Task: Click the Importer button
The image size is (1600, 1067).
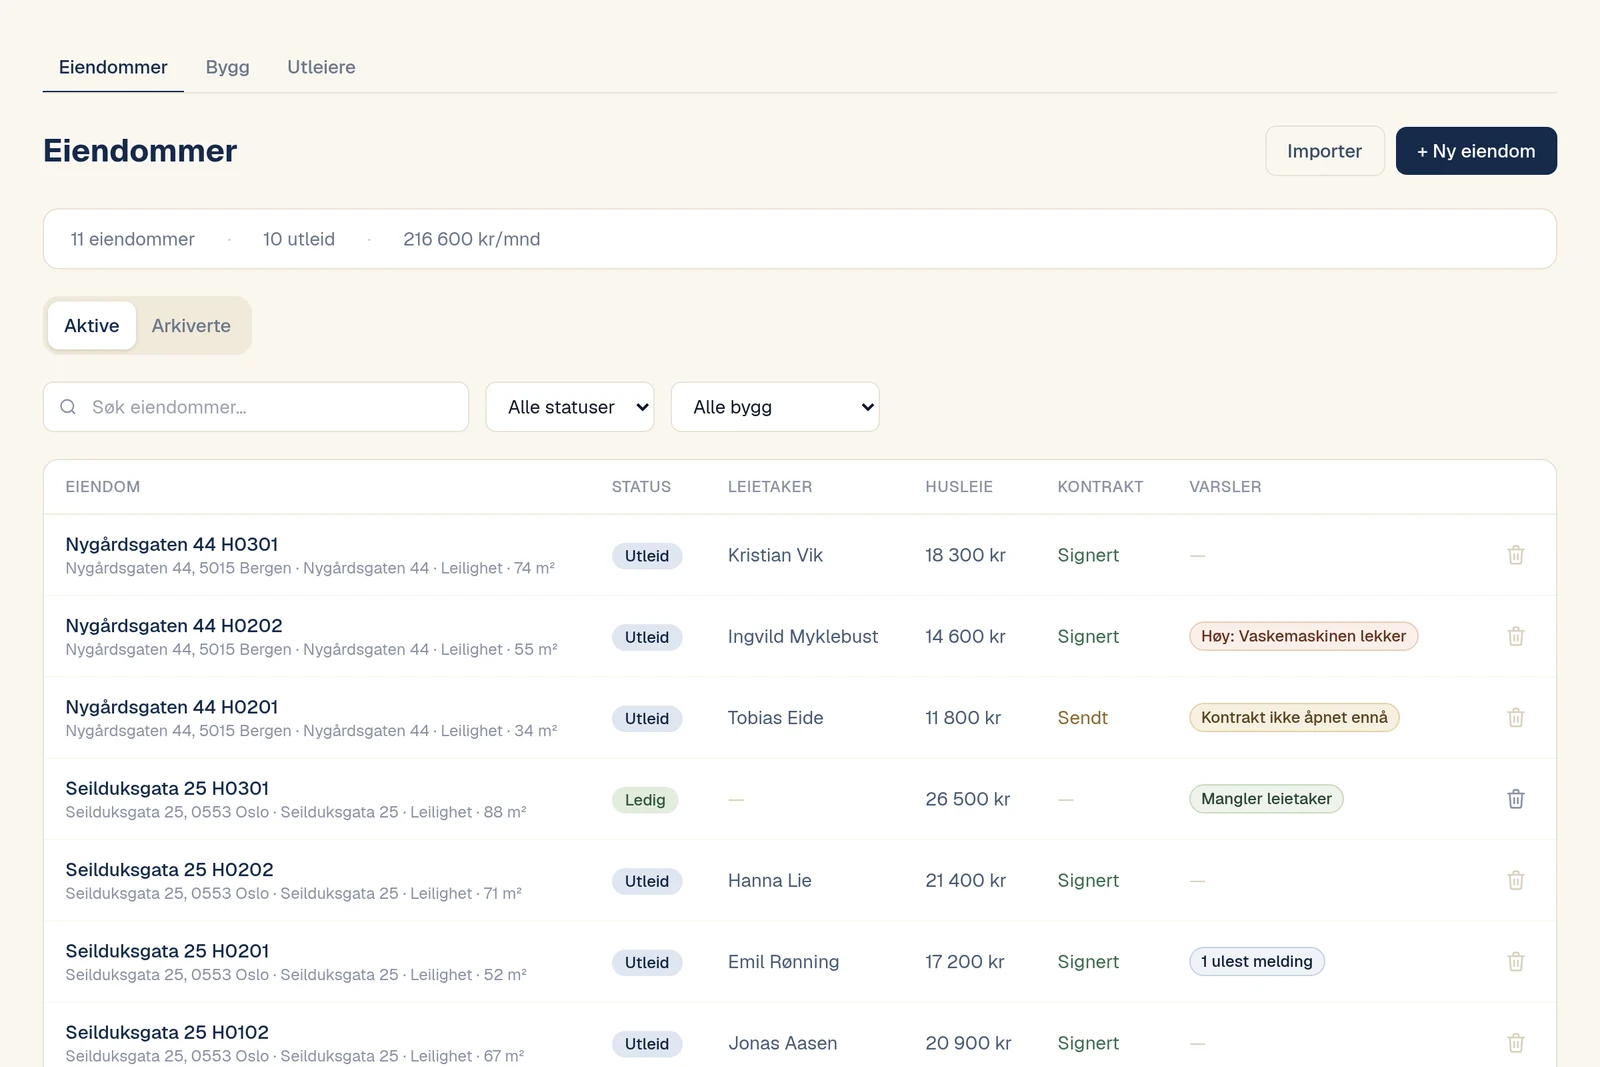Action: click(x=1325, y=151)
